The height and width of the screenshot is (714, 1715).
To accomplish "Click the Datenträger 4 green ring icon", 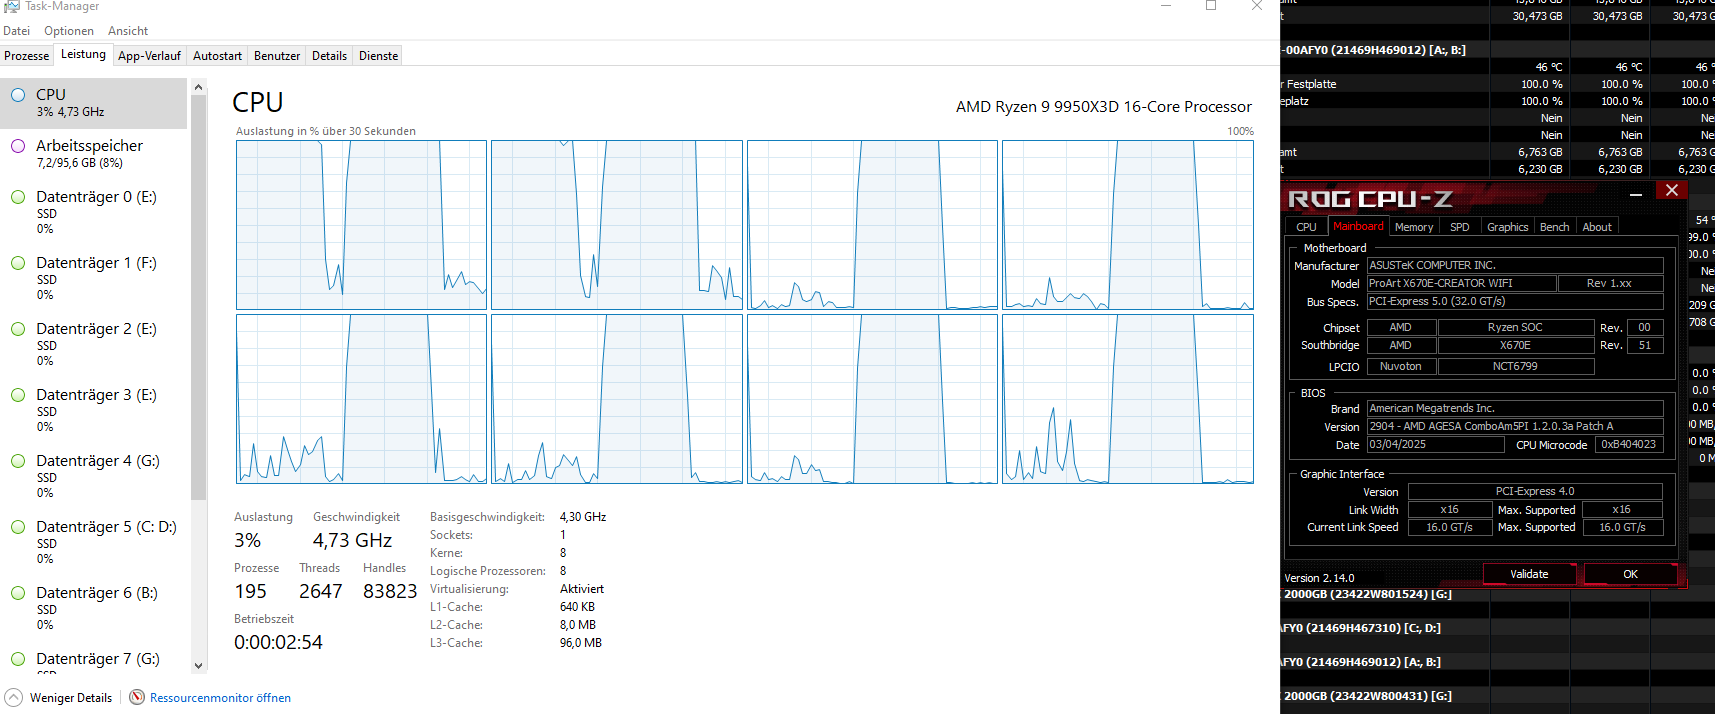I will pyautogui.click(x=18, y=461).
